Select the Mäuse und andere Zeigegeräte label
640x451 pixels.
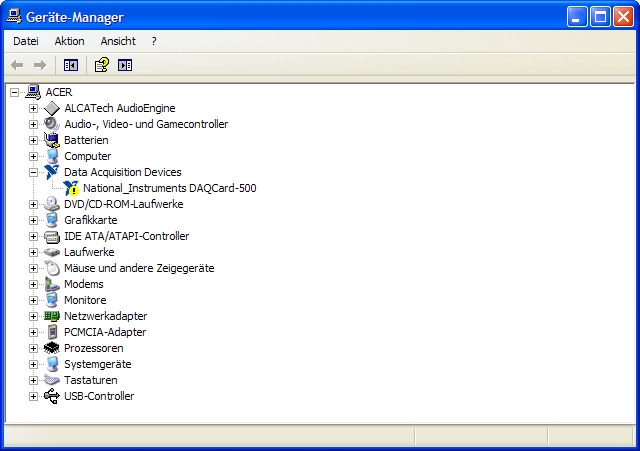pyautogui.click(x=139, y=268)
